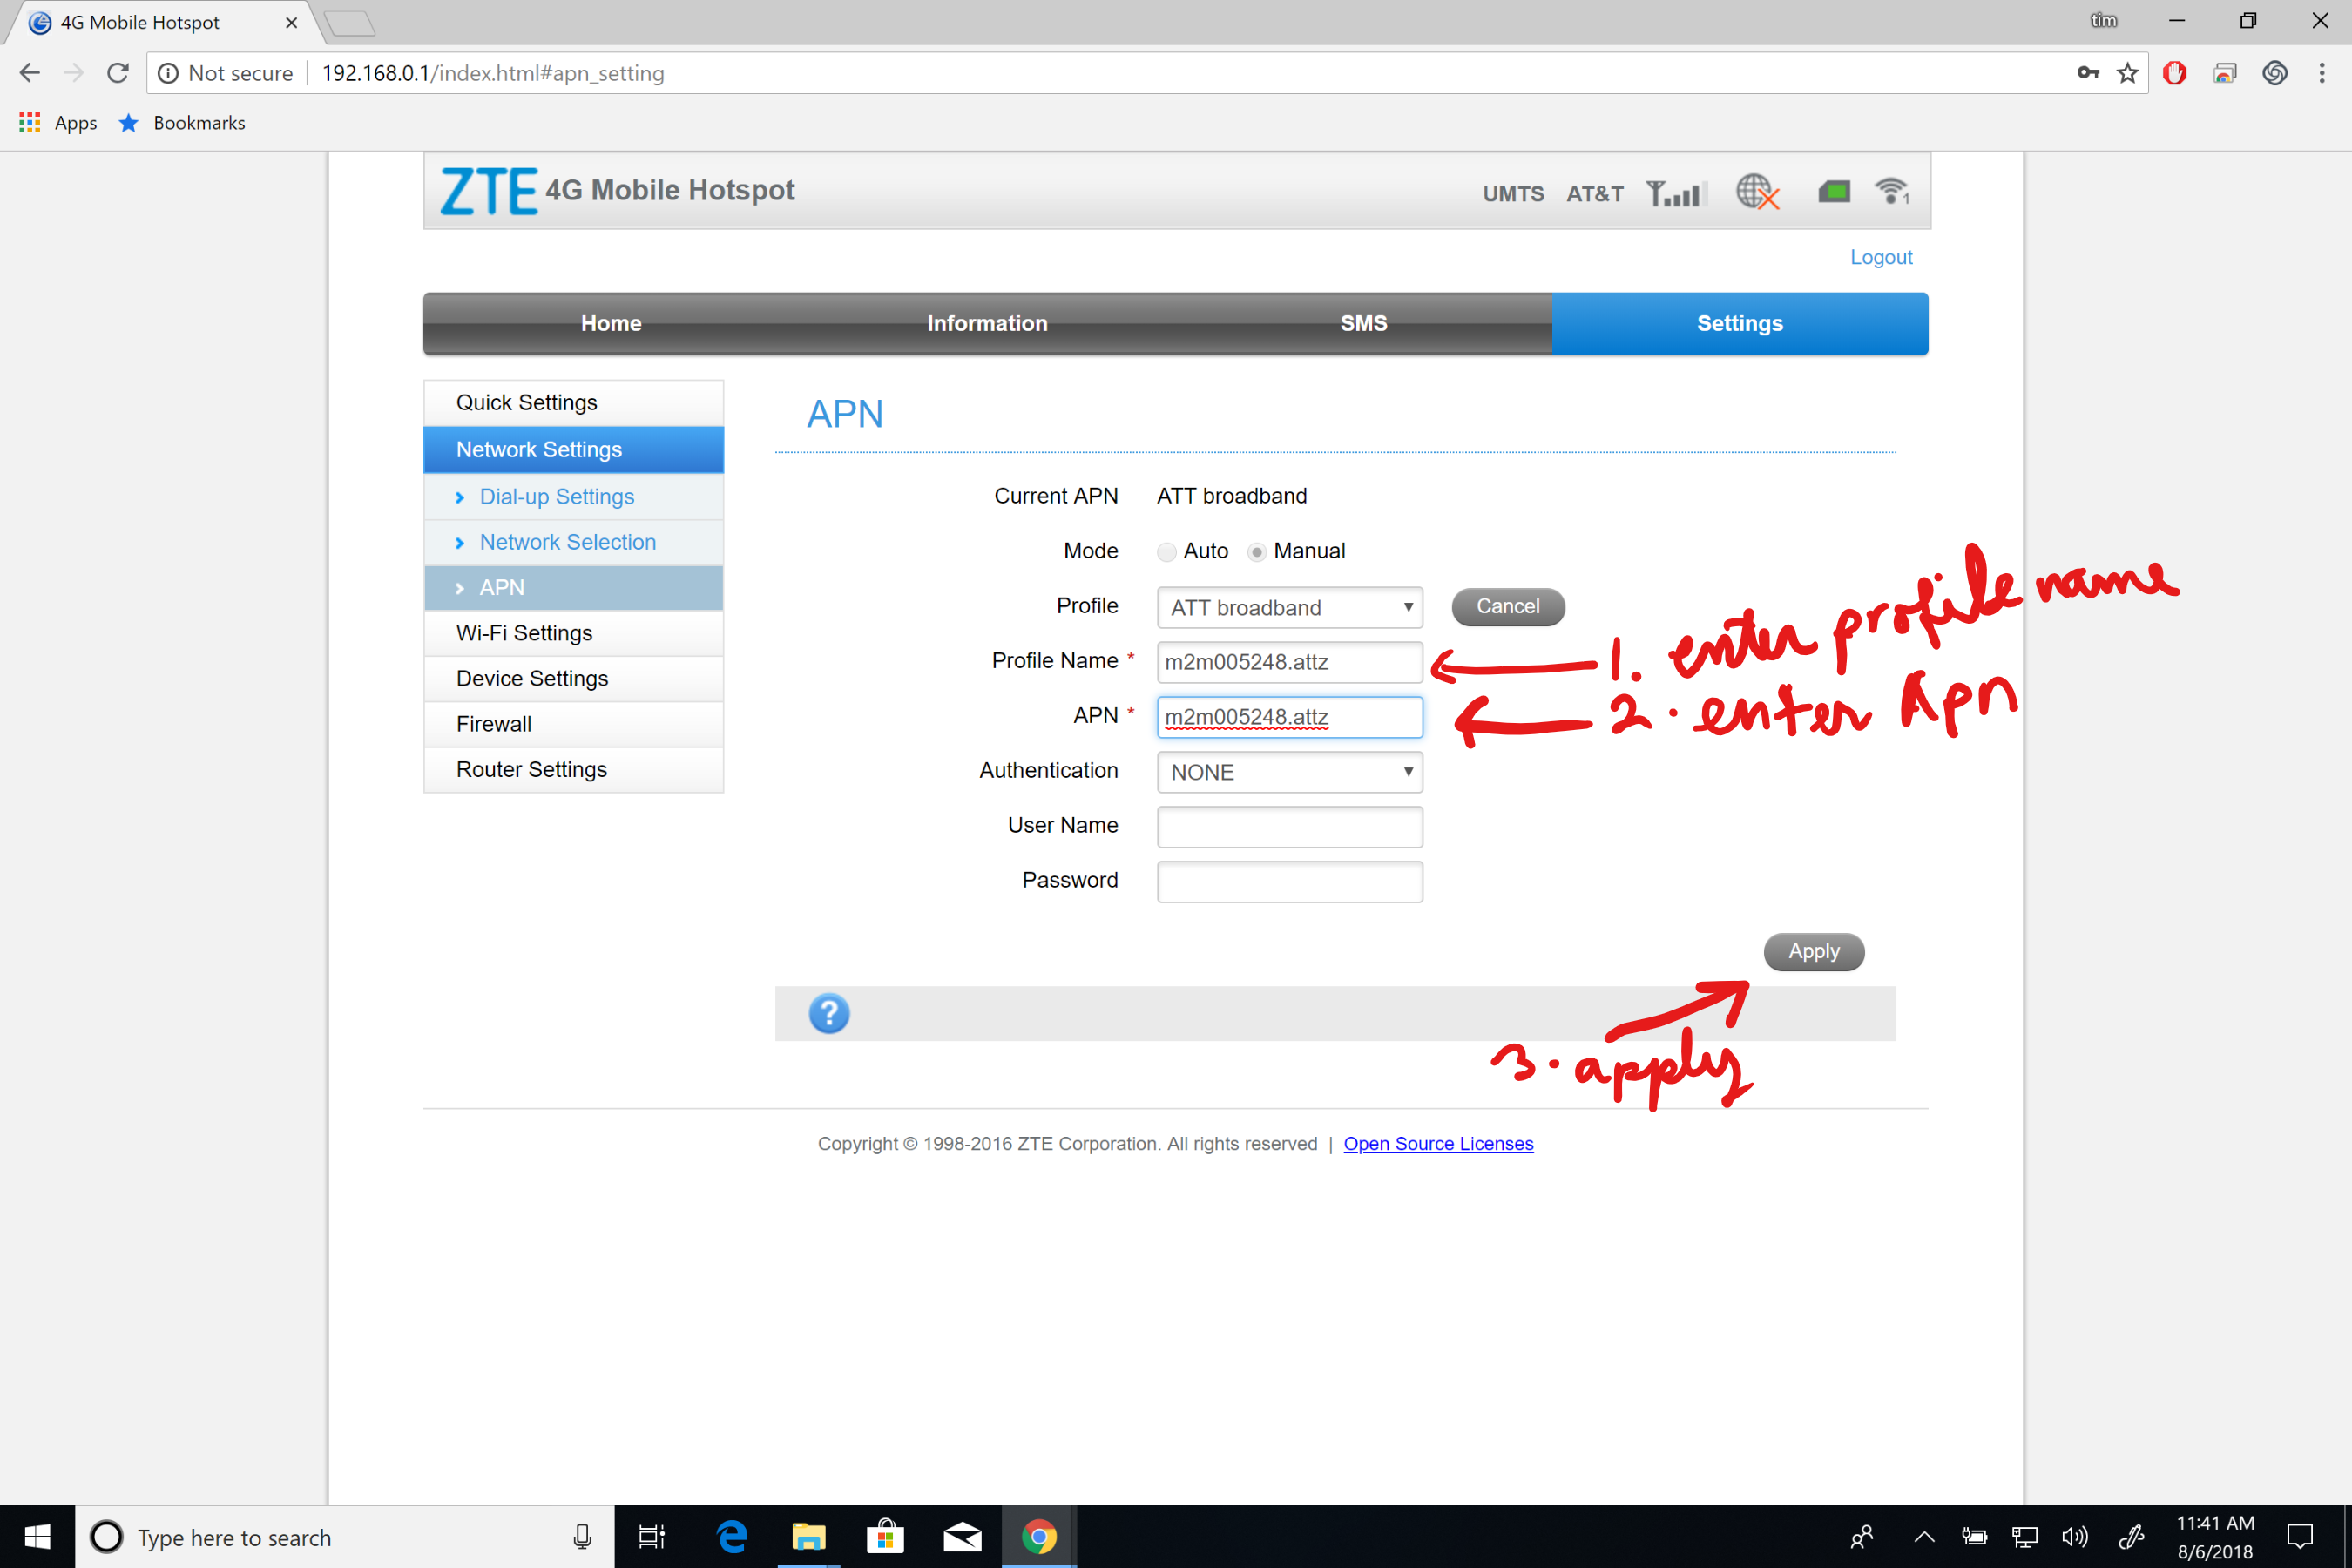Select the Auto mode radio button

click(1166, 552)
